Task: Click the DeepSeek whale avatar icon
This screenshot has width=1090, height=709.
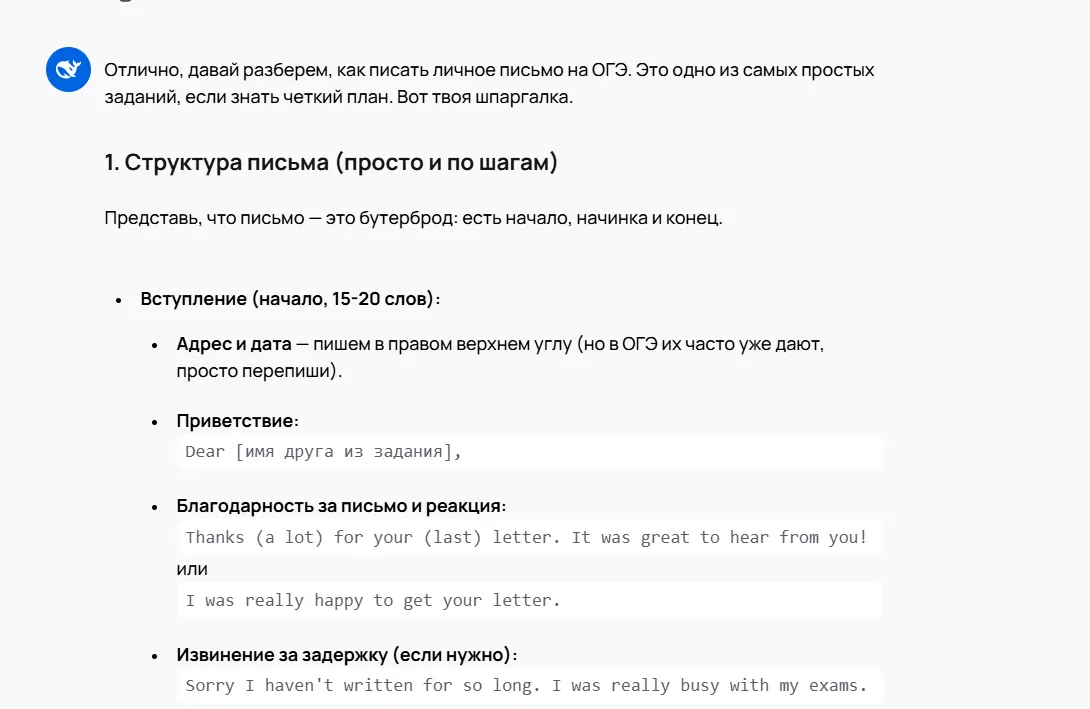Action: pos(68,70)
